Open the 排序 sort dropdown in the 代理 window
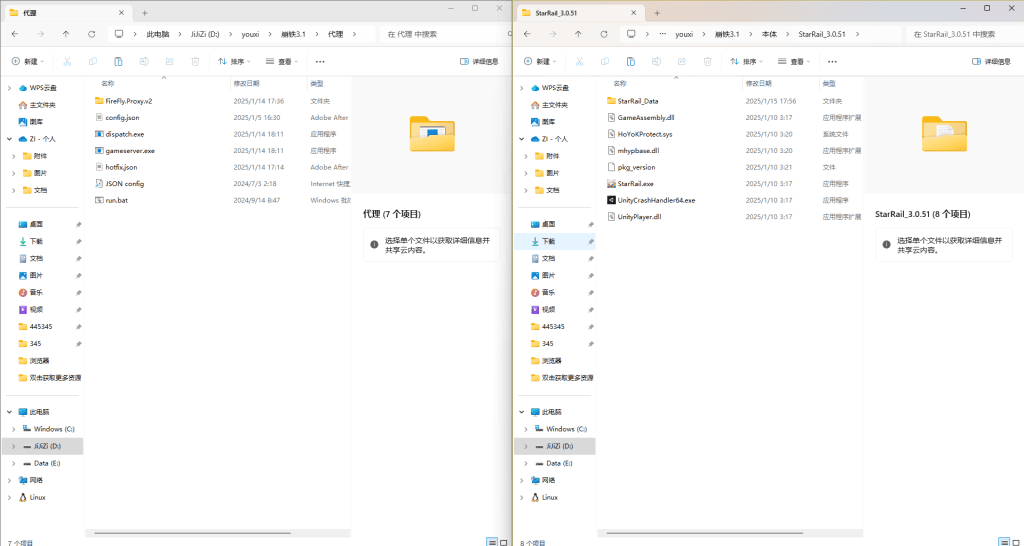Screen dimensions: 1024x546 tap(236, 61)
